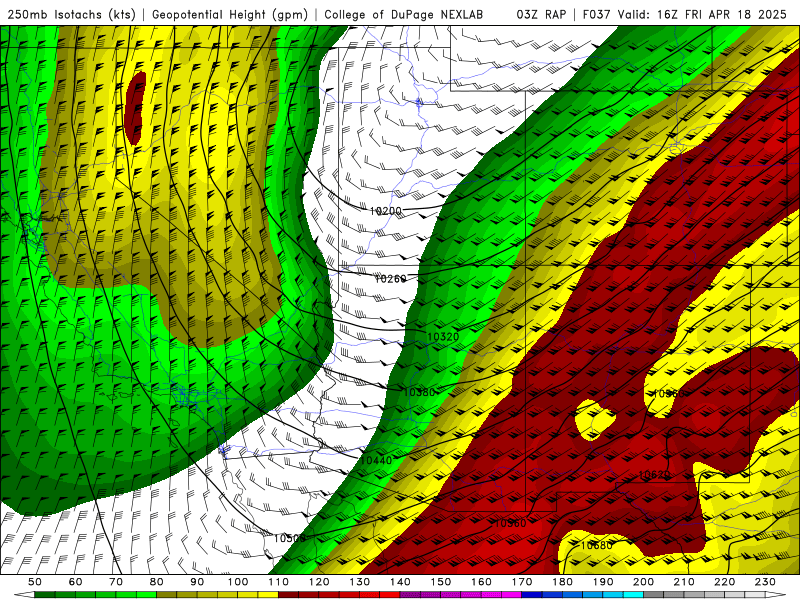Click the 10200 height contour label

(x=385, y=211)
